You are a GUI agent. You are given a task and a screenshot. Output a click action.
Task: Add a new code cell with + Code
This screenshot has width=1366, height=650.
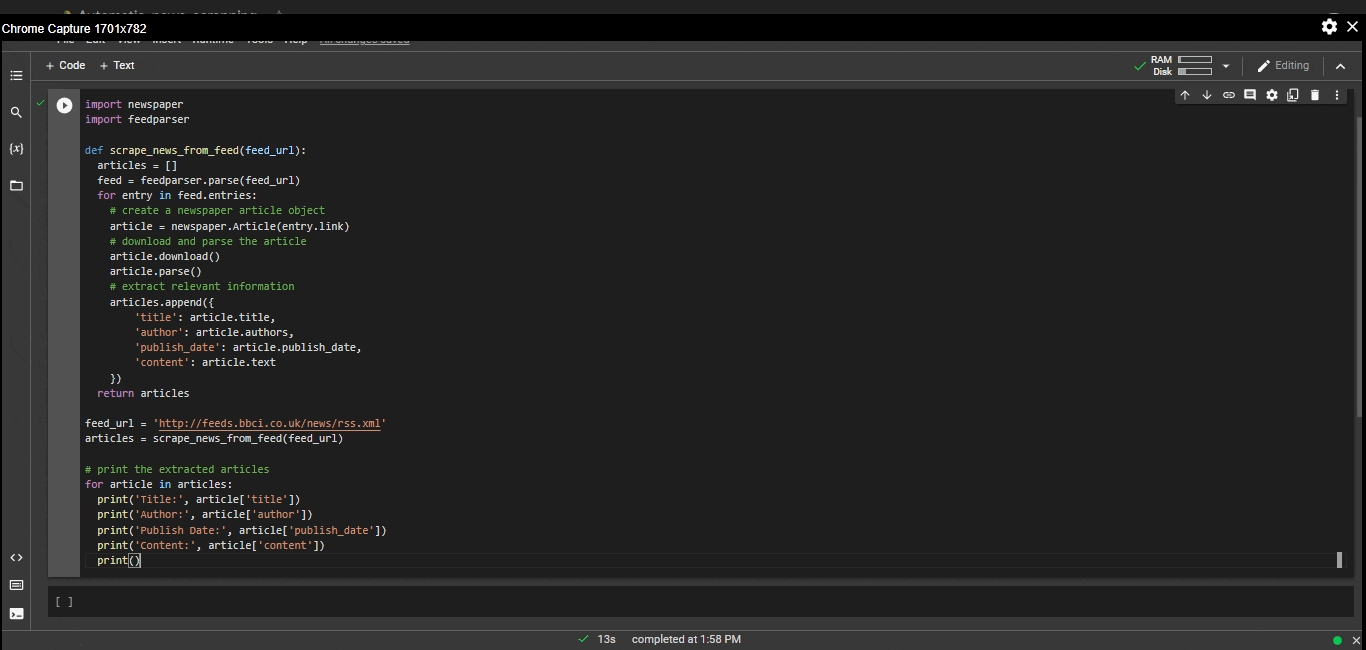tap(66, 66)
